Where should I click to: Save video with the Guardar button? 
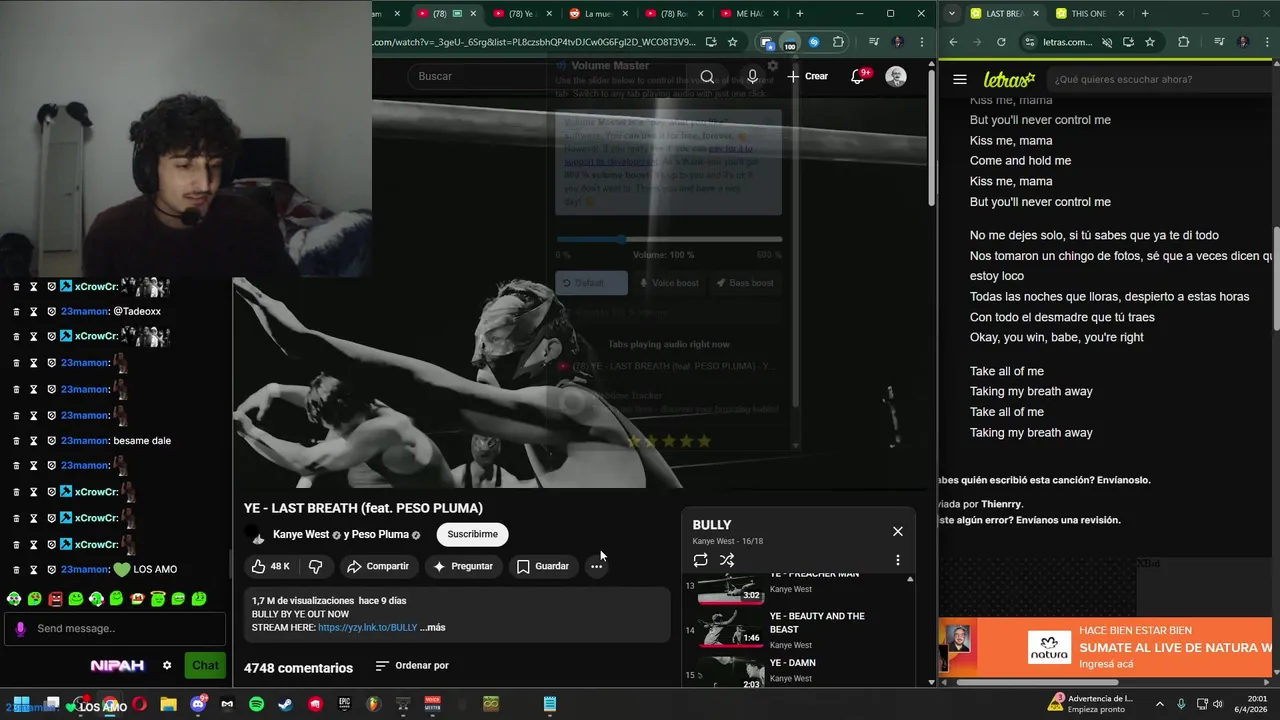point(543,566)
